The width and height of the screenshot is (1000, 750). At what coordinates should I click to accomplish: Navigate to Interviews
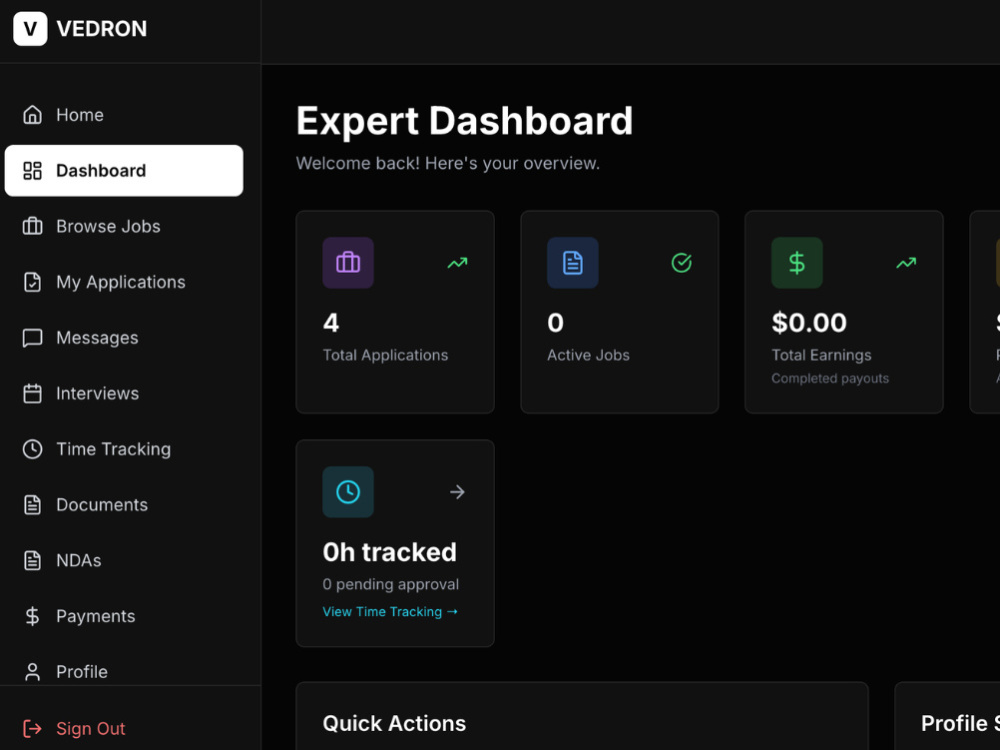tap(124, 393)
